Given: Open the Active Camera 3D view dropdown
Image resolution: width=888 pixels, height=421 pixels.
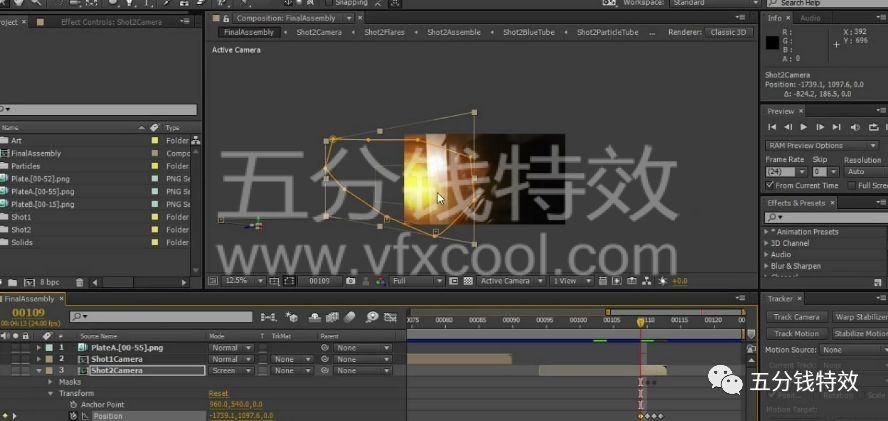Looking at the screenshot, I should coord(511,281).
